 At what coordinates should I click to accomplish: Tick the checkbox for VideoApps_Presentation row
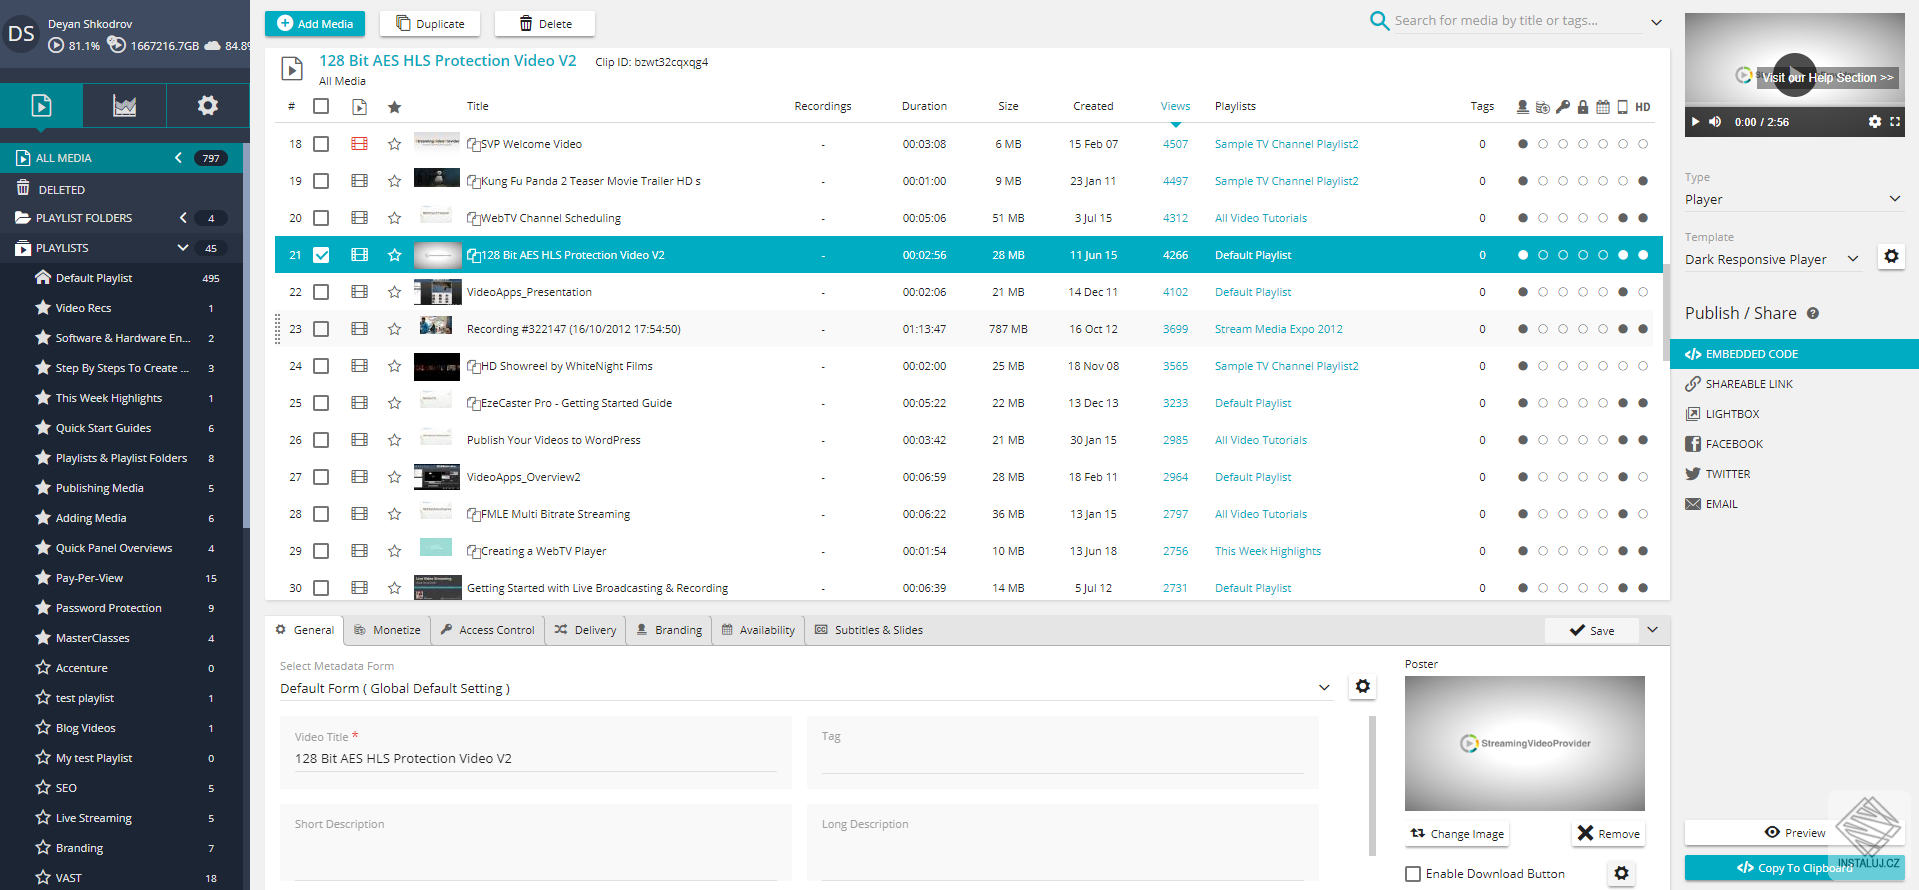tap(321, 292)
